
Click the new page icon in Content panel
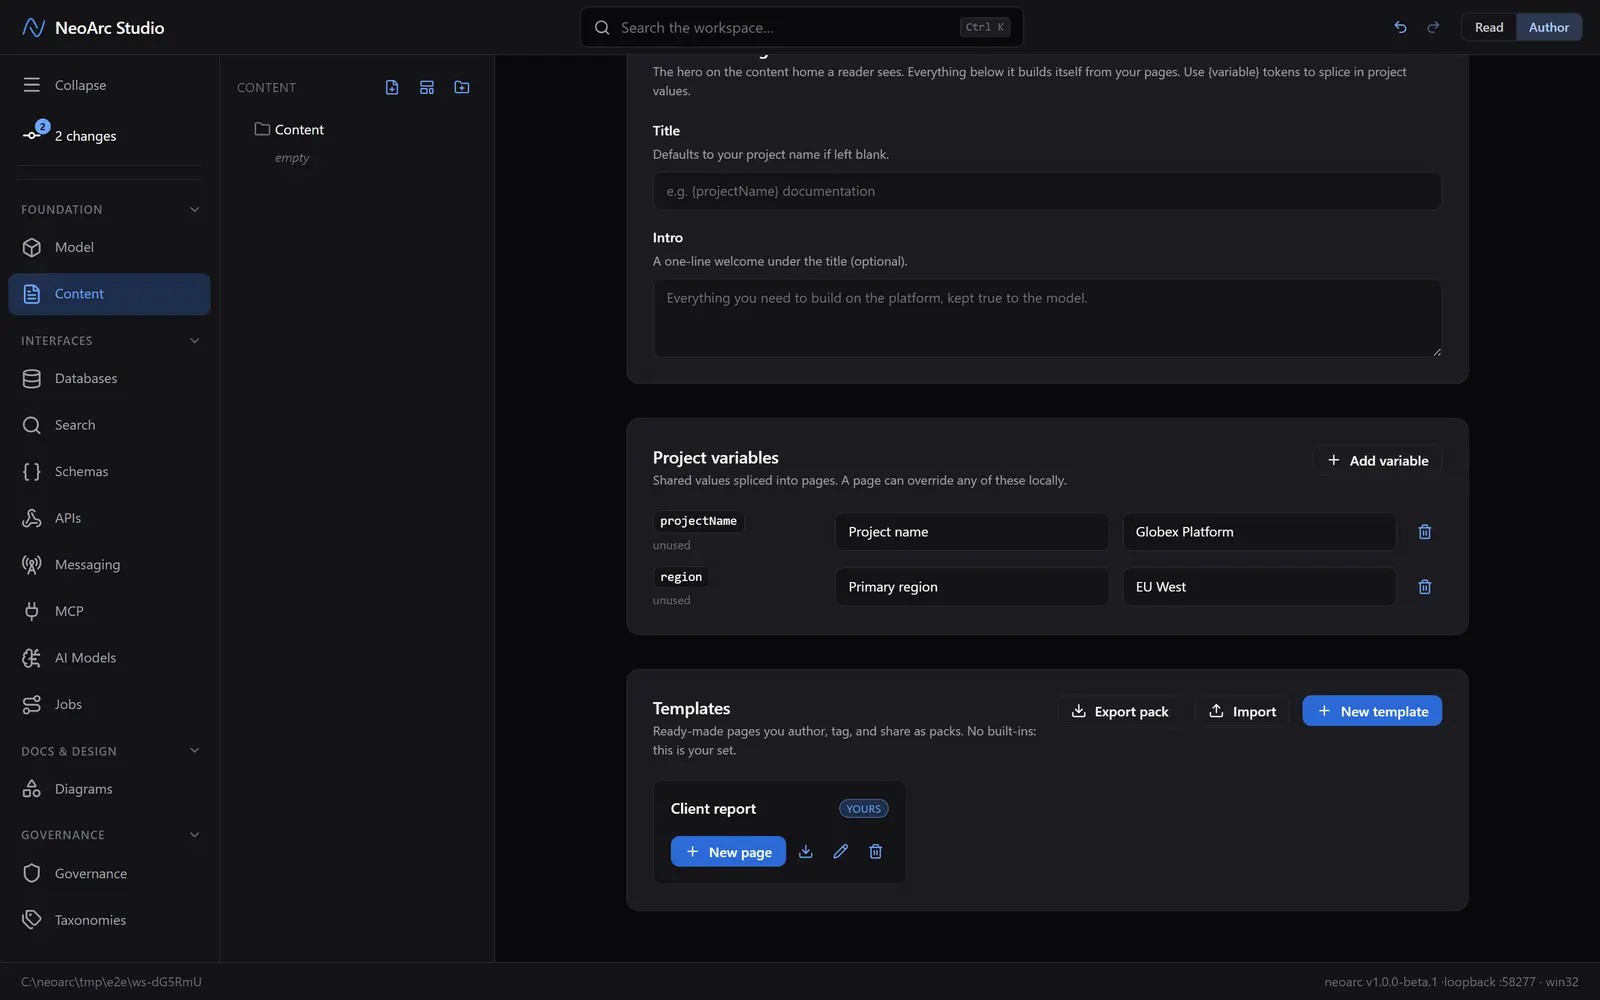click(x=392, y=88)
